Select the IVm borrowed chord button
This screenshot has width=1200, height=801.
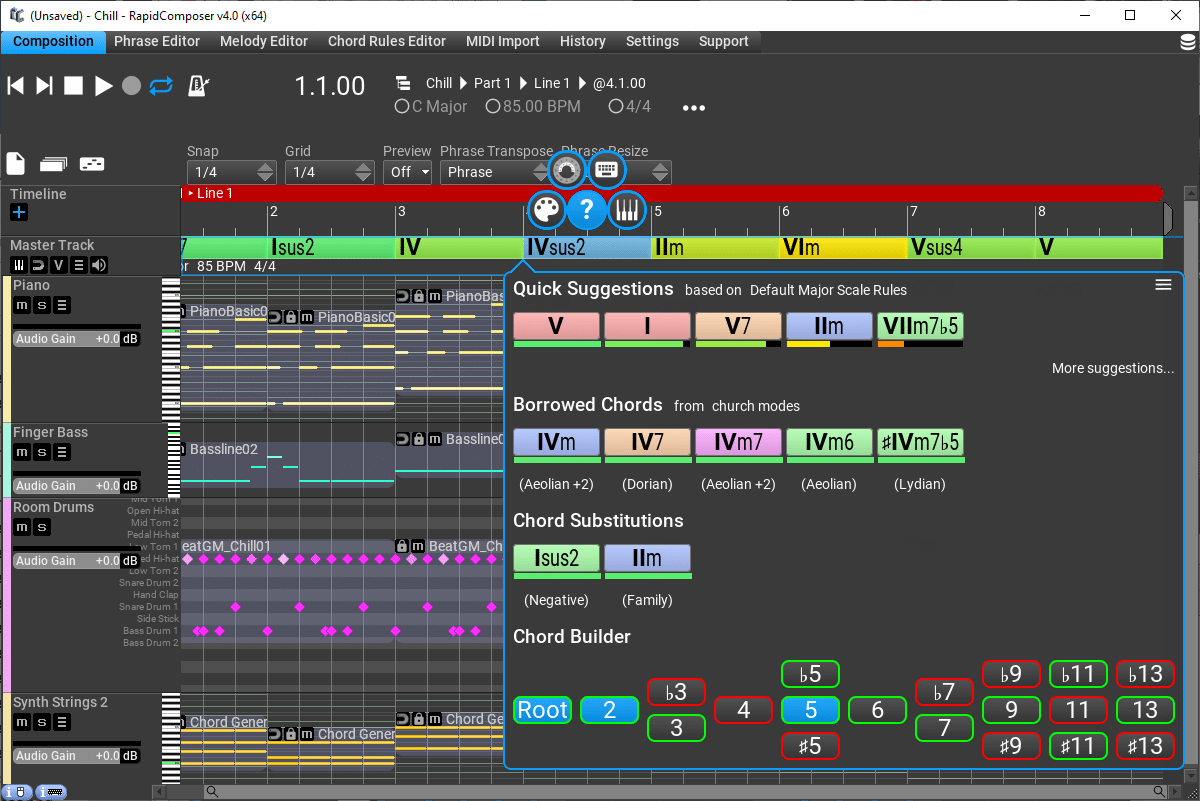[556, 444]
